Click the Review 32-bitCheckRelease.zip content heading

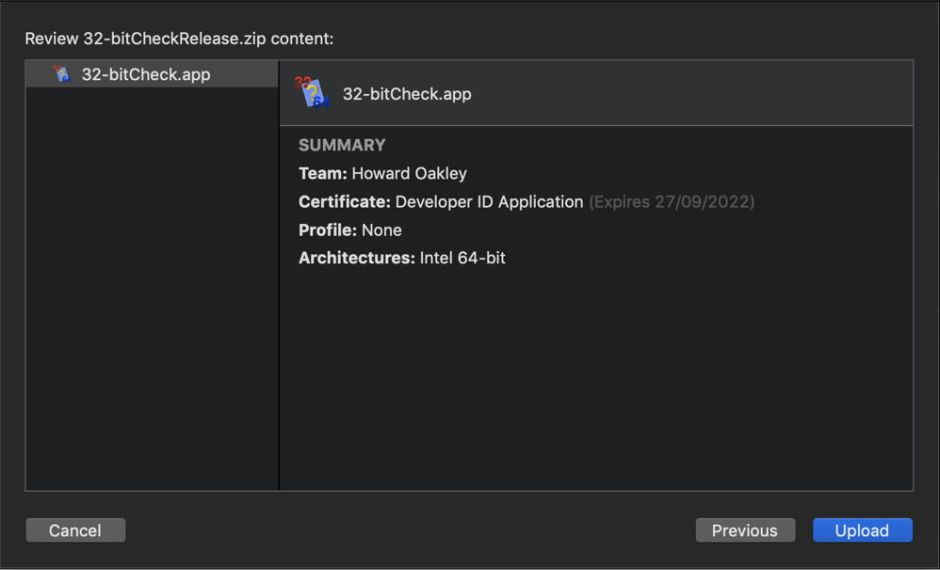click(179, 38)
